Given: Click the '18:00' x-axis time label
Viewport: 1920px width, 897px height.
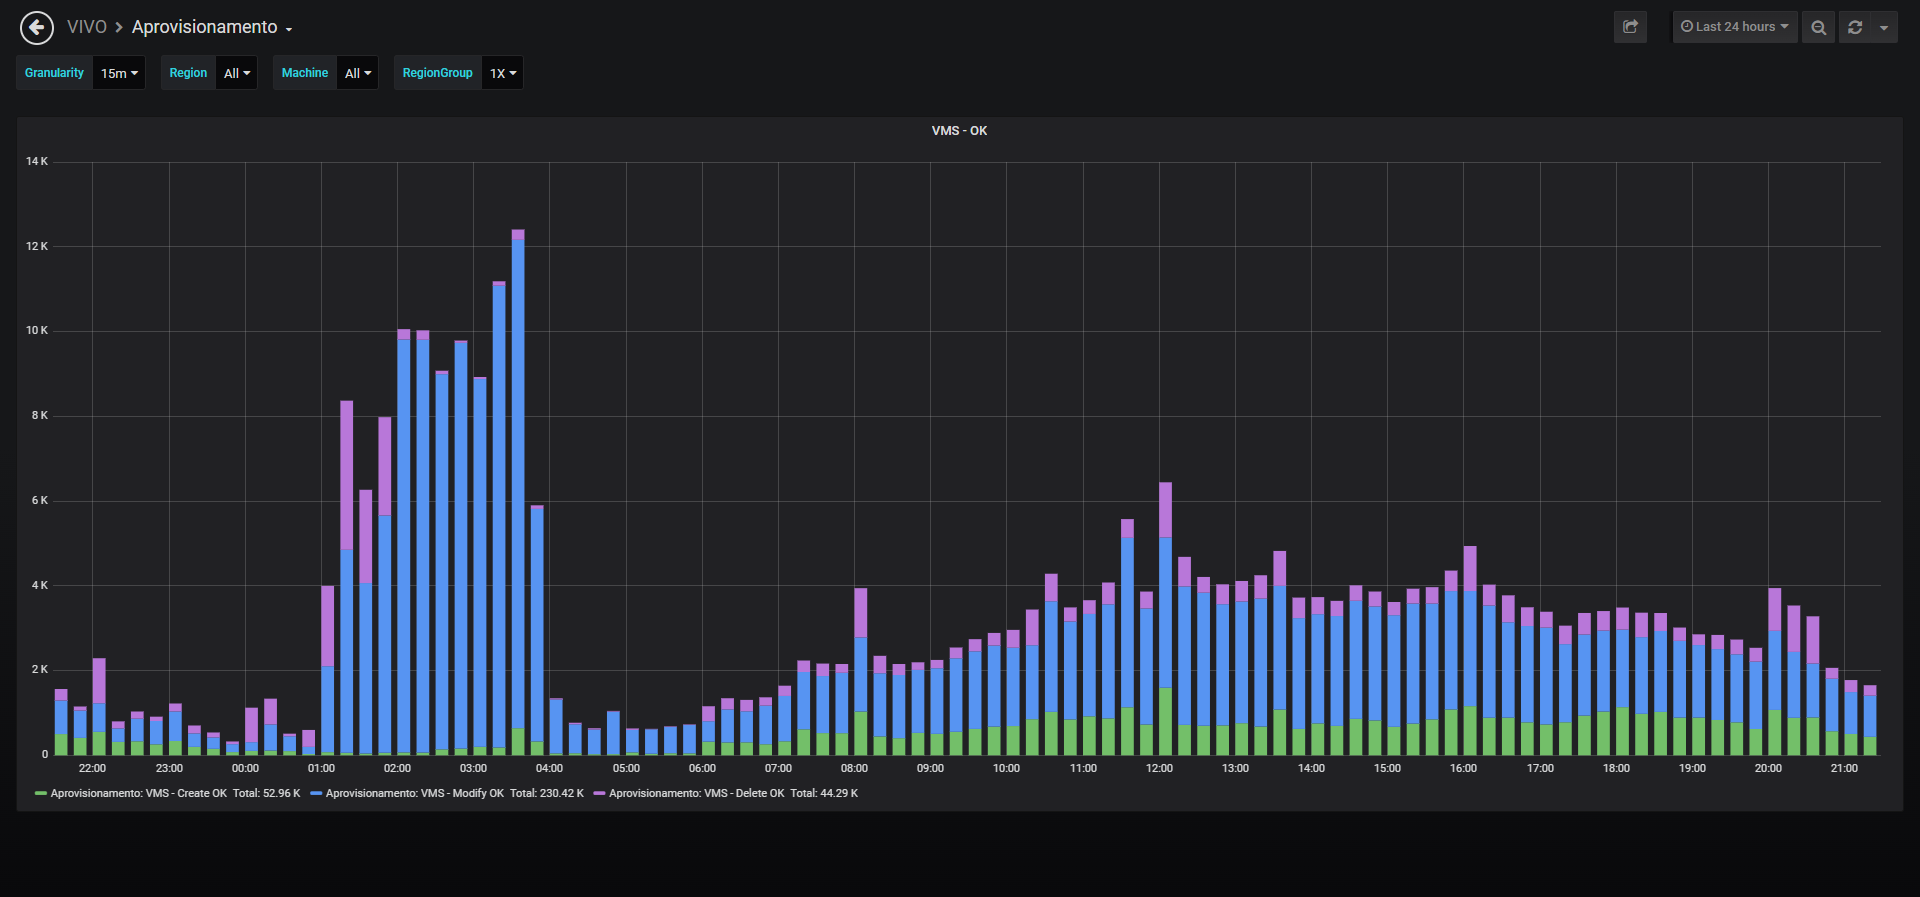Looking at the screenshot, I should (1616, 768).
